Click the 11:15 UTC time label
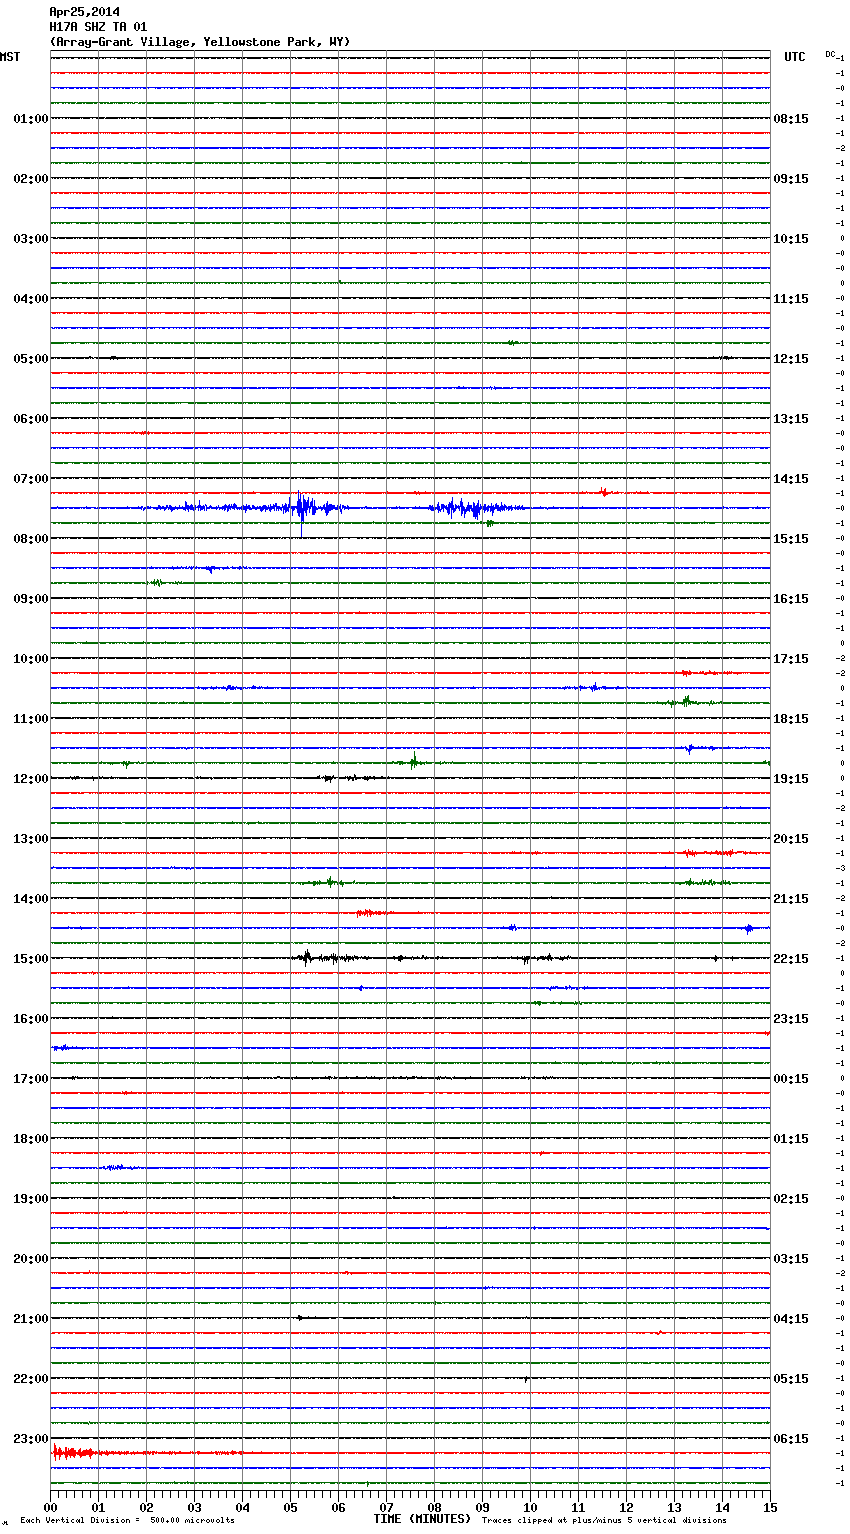The image size is (850, 1534). click(x=791, y=299)
